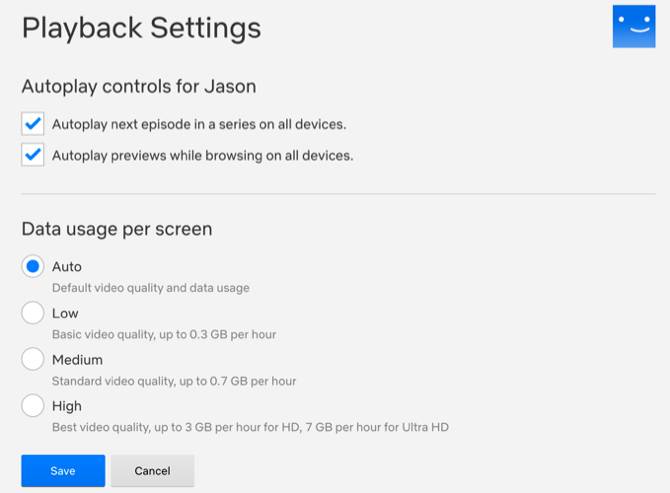Choose the Low data usage radio button
The height and width of the screenshot is (493, 670).
[33, 313]
